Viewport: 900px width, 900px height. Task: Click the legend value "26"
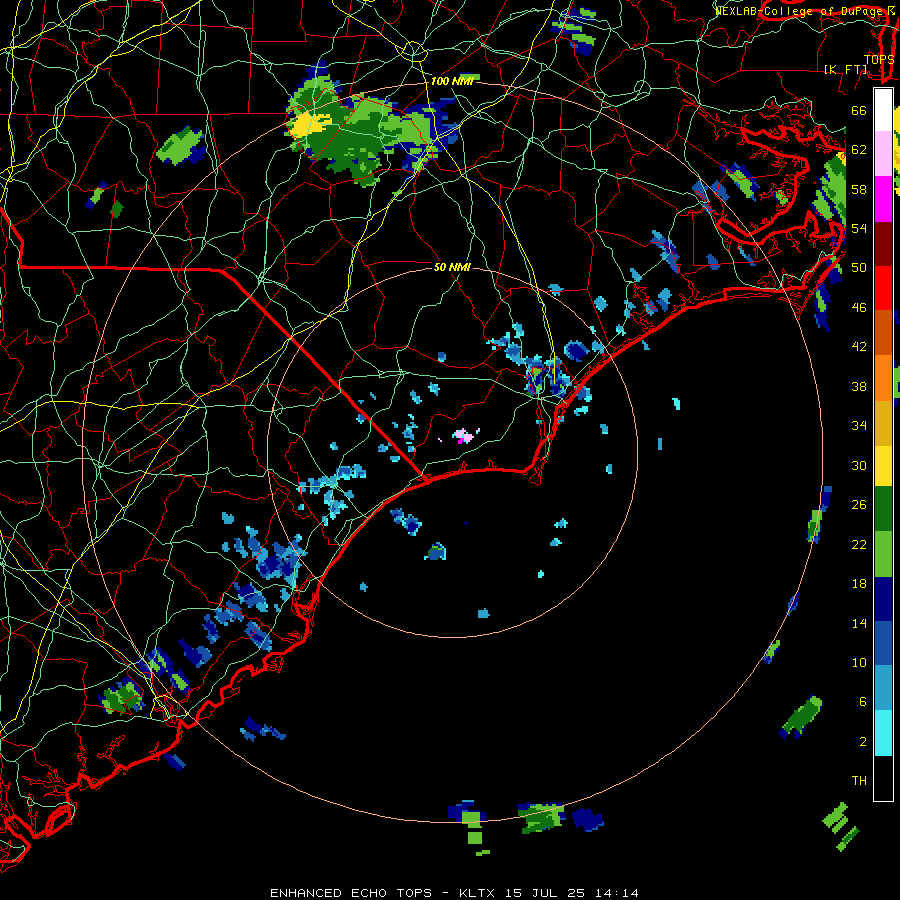tap(859, 505)
